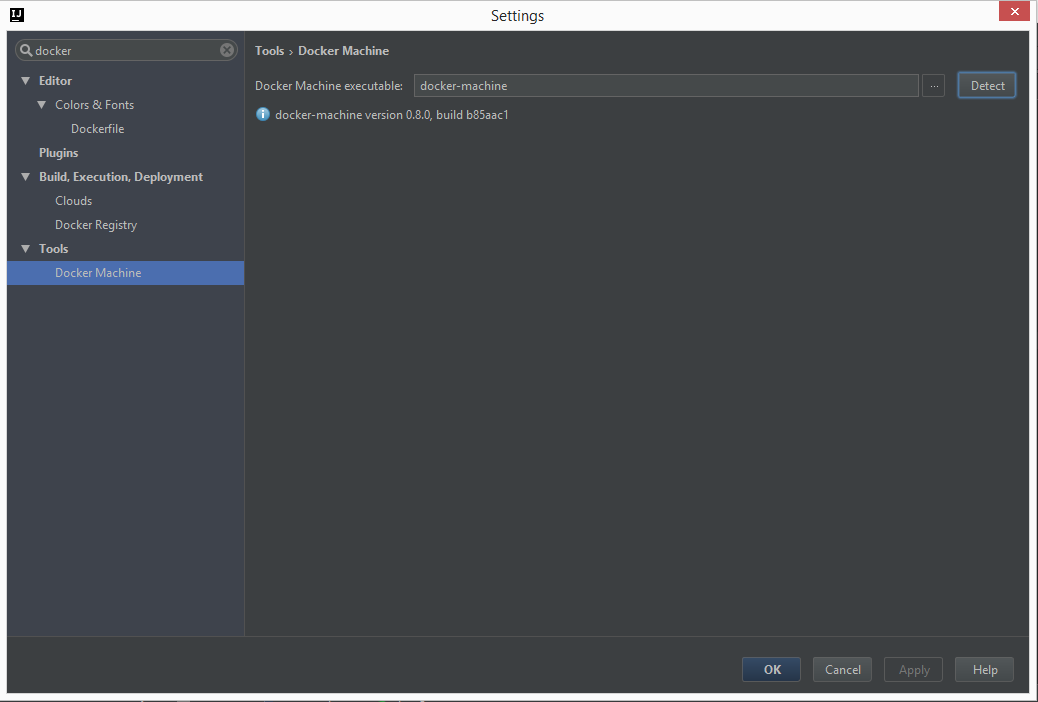Open Help for this settings page
This screenshot has width=1038, height=702.
click(984, 670)
